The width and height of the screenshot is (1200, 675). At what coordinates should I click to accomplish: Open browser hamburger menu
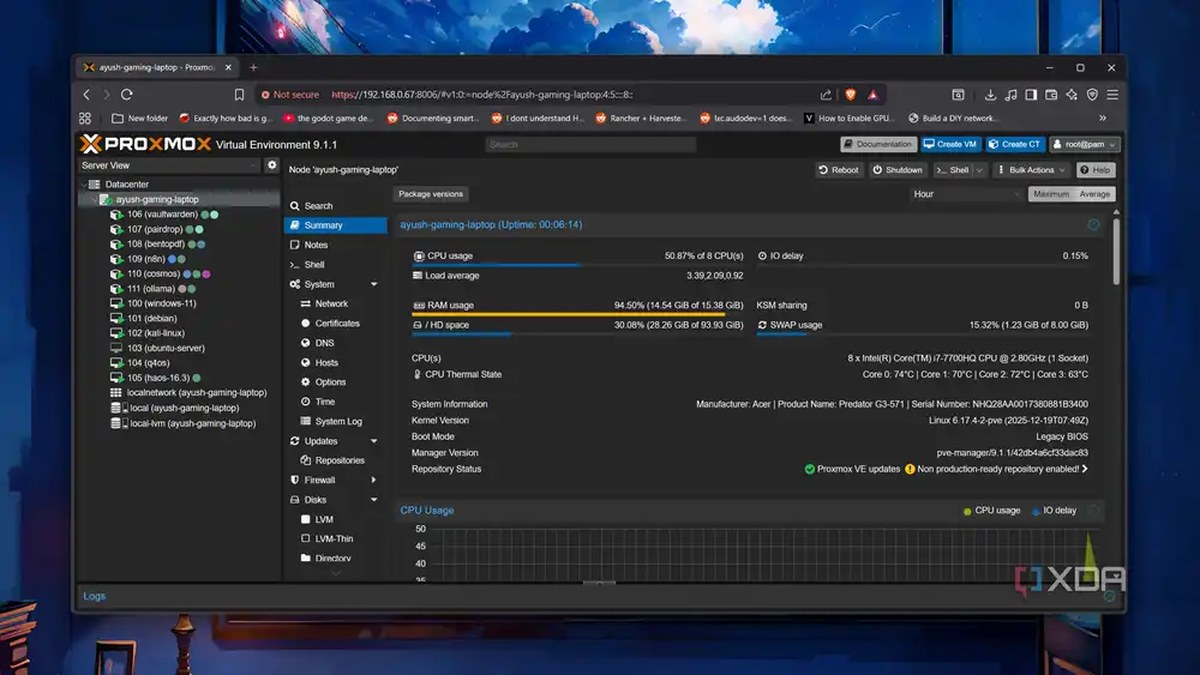tap(1112, 94)
